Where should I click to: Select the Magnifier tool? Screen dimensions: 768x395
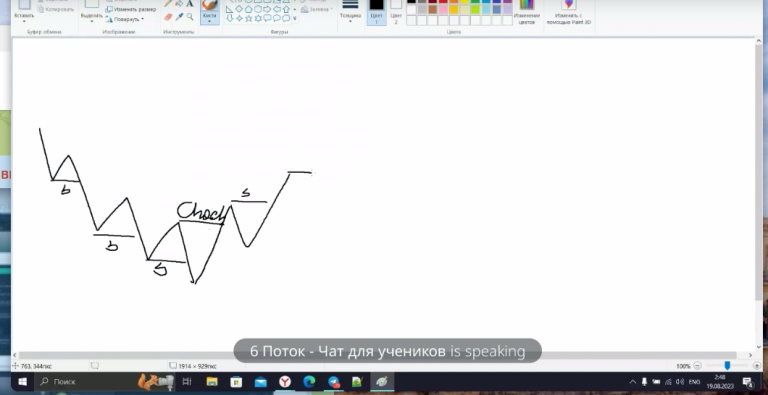(190, 17)
